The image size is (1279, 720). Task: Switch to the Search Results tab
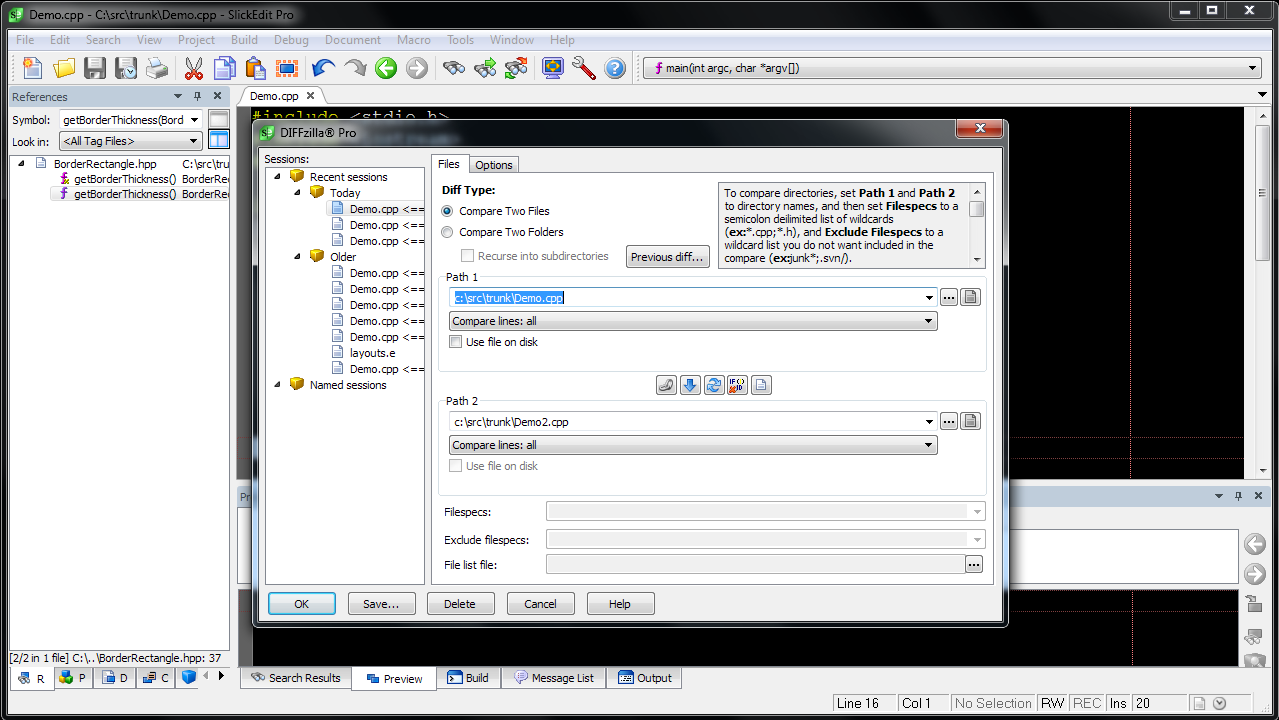296,678
